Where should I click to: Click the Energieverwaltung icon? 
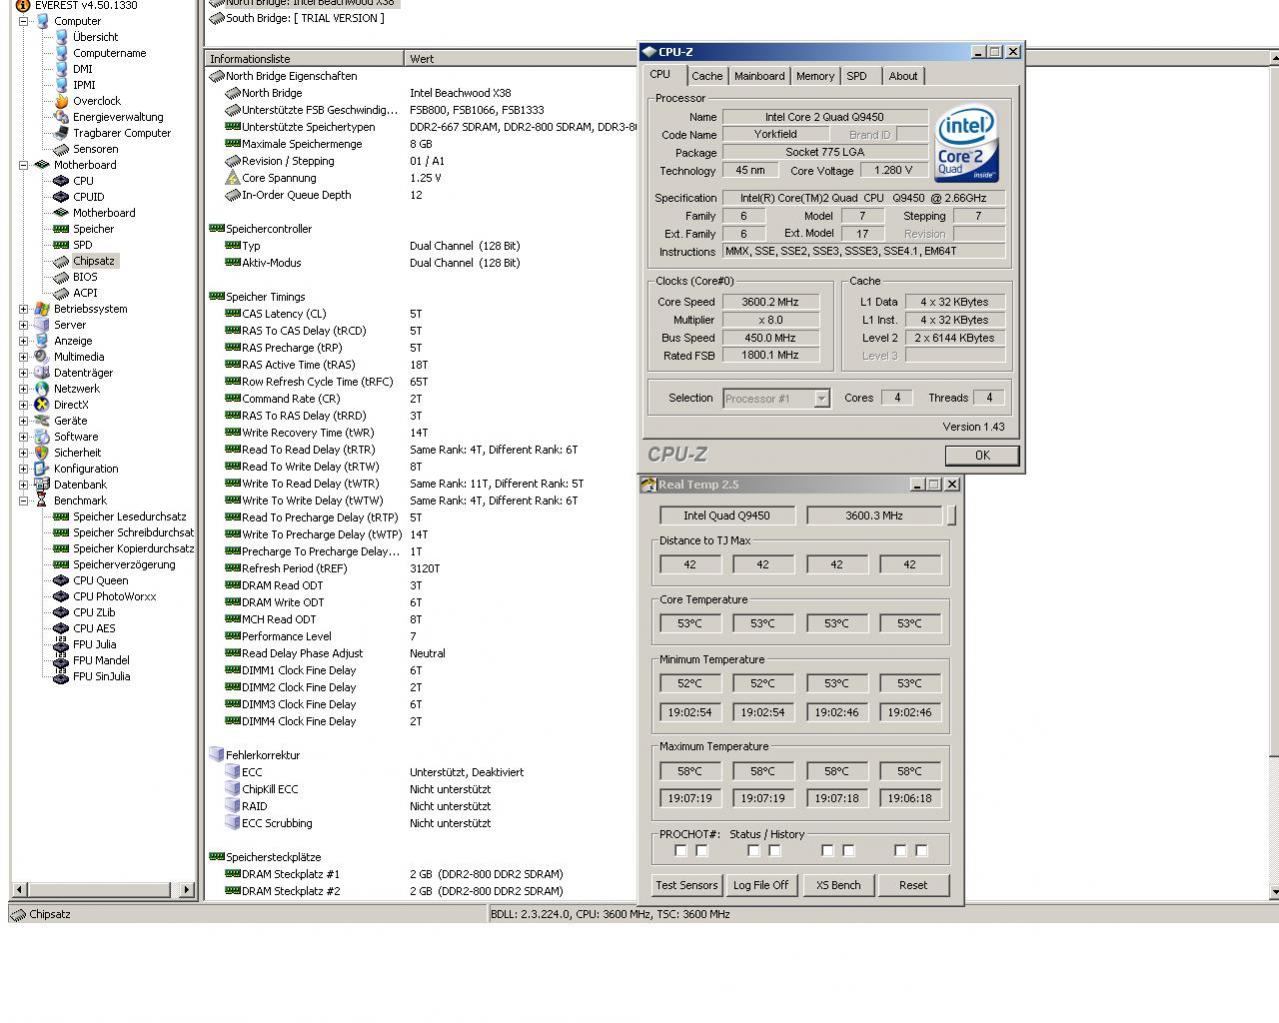pos(62,117)
